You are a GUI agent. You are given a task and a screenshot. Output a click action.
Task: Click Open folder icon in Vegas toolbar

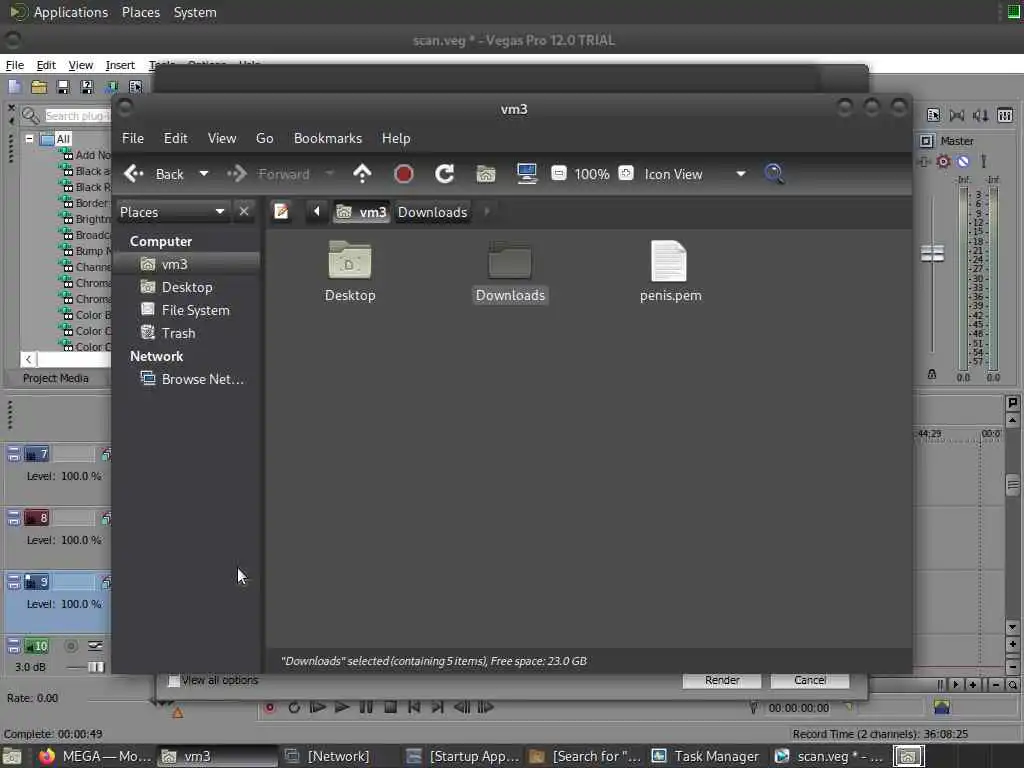[x=39, y=86]
